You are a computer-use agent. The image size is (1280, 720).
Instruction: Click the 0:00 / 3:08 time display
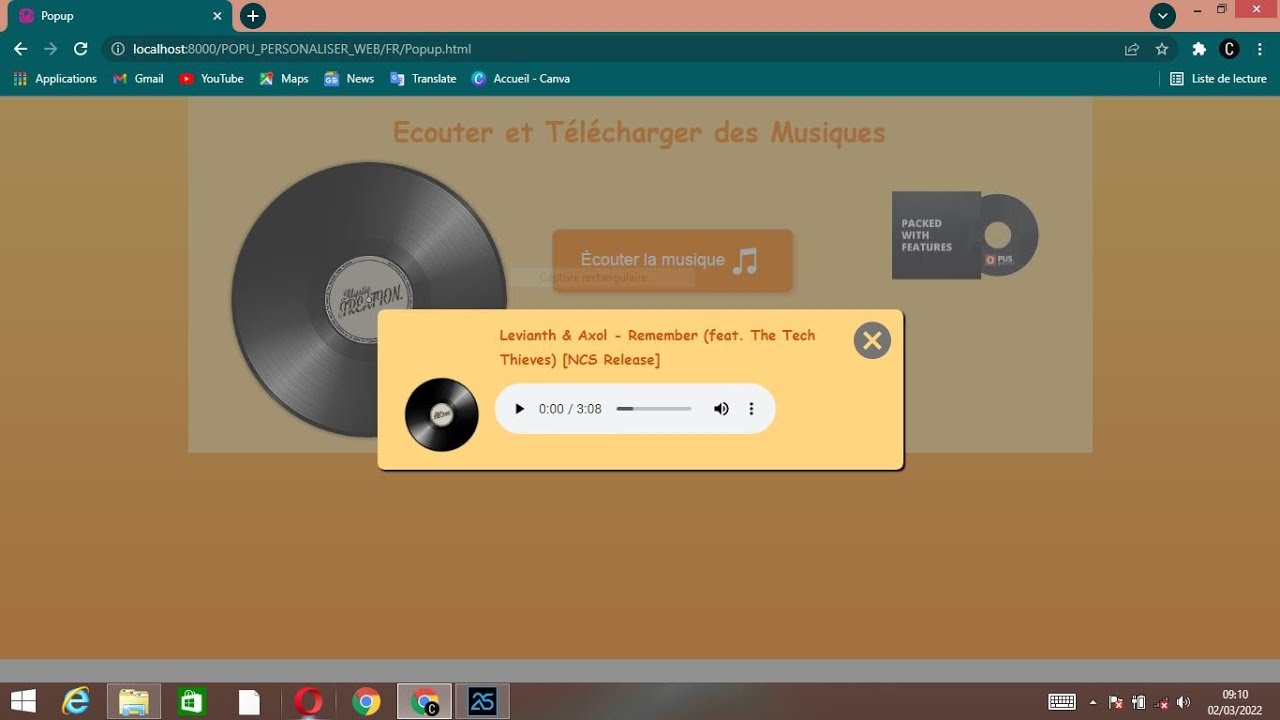point(570,409)
